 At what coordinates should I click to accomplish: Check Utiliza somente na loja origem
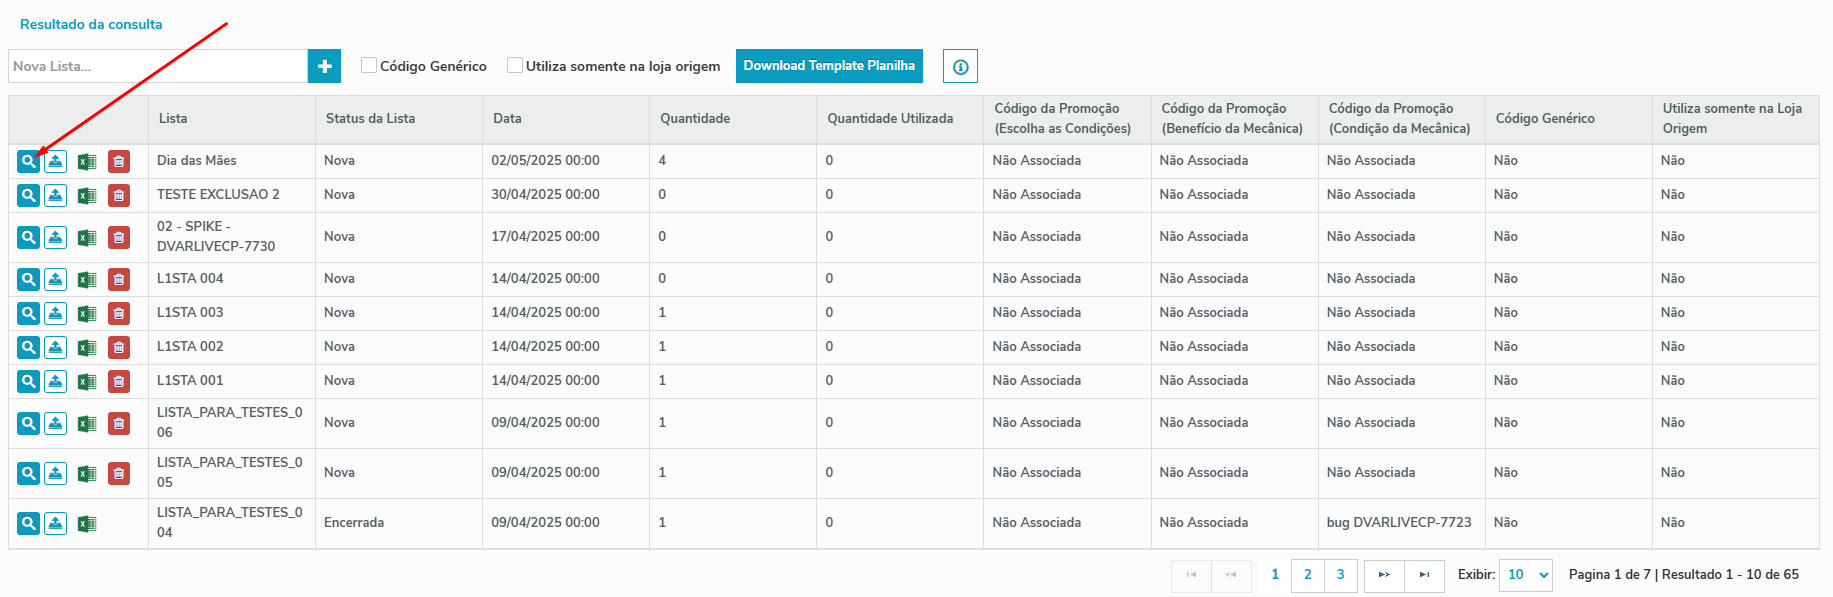click(515, 65)
